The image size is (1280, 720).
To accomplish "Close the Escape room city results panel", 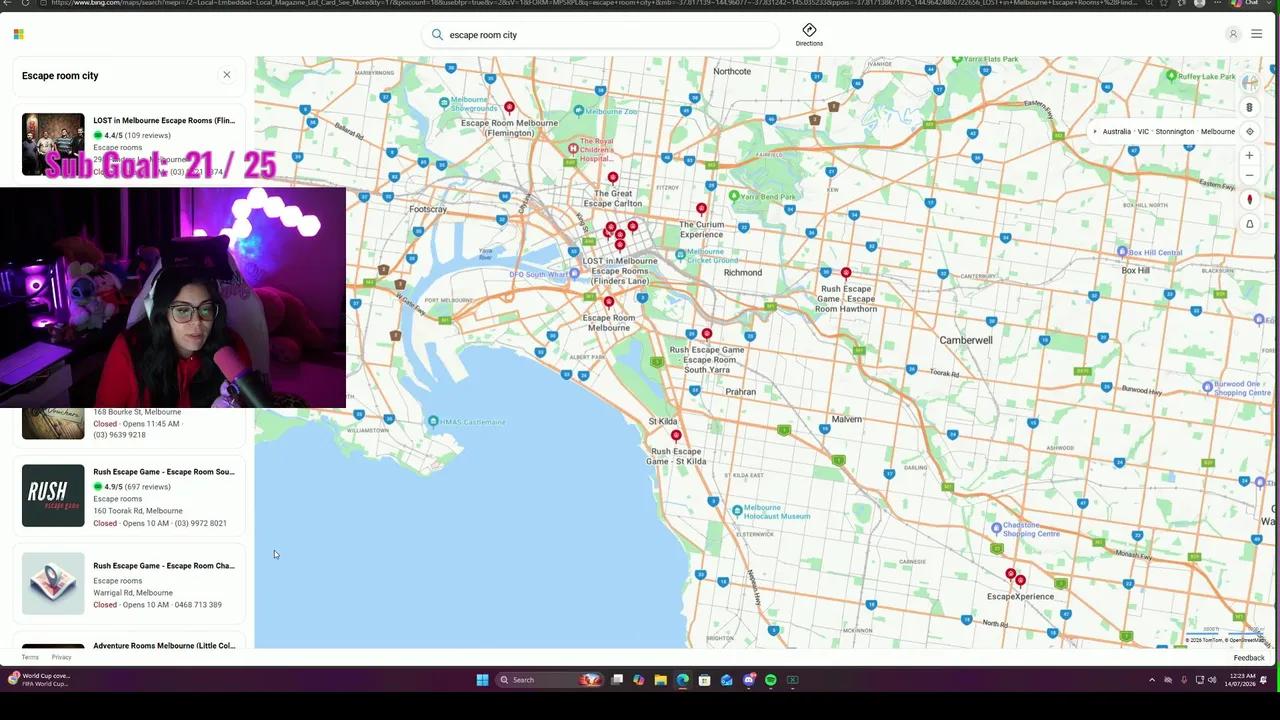I will point(226,75).
